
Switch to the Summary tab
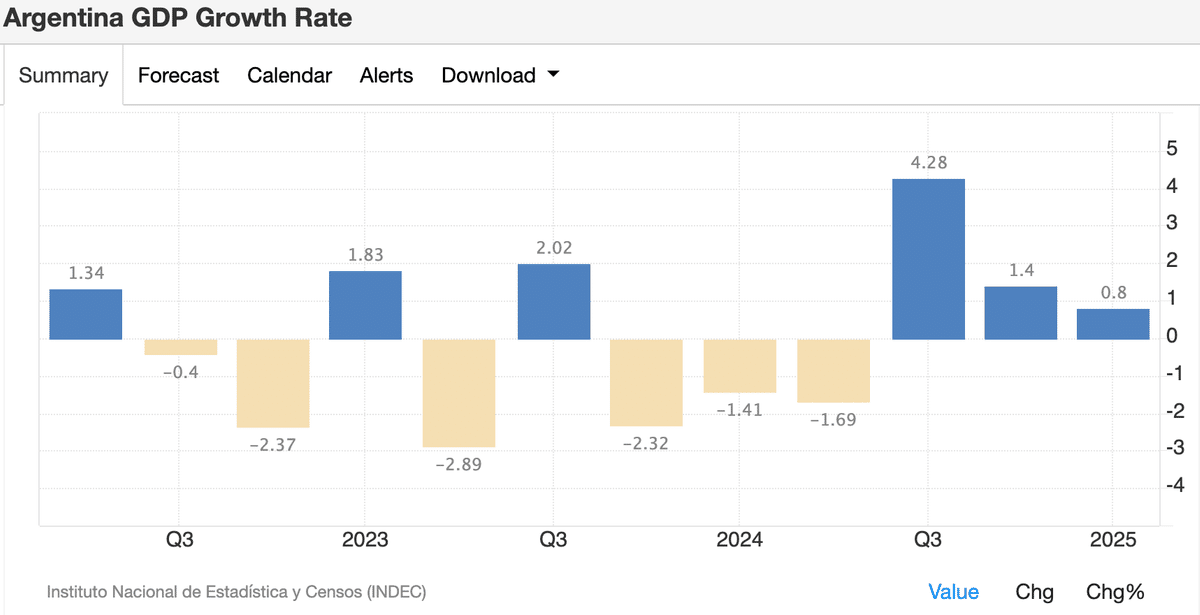coord(63,76)
